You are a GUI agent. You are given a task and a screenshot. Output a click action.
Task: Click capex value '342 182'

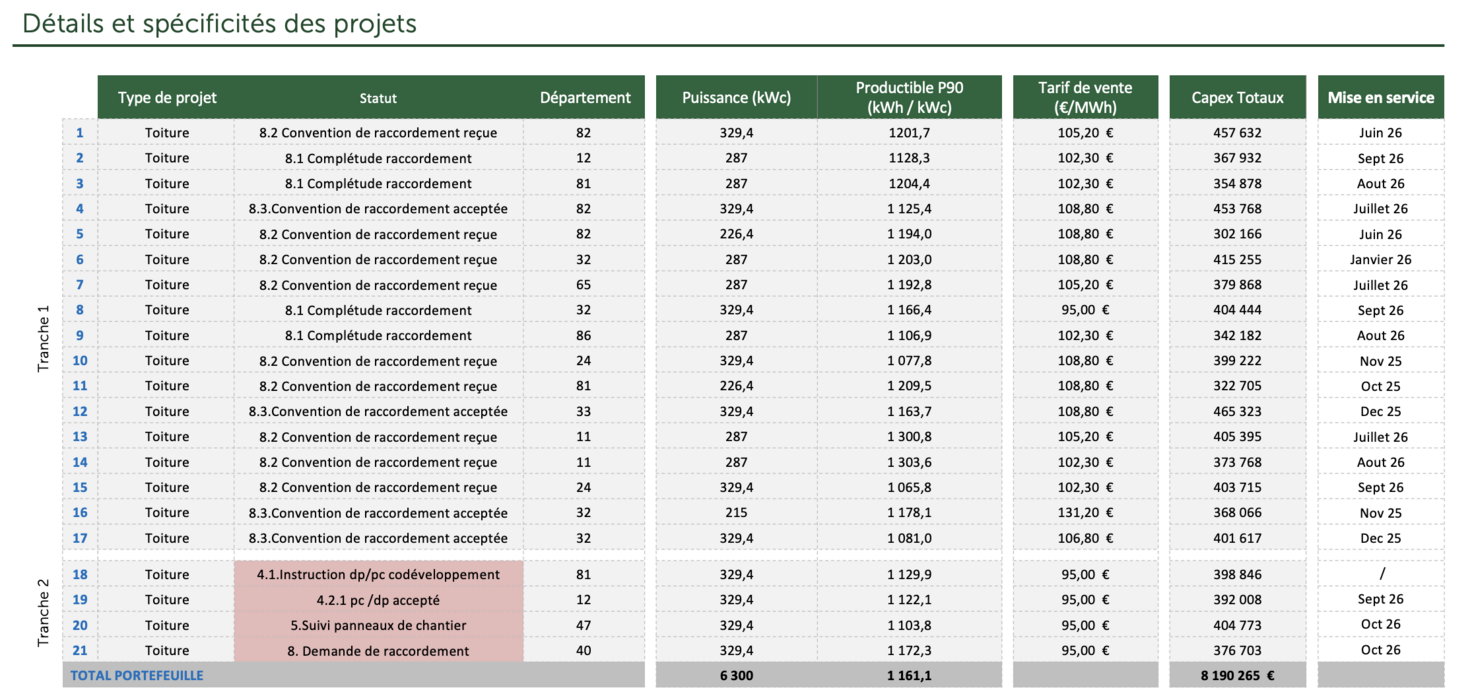click(1237, 335)
